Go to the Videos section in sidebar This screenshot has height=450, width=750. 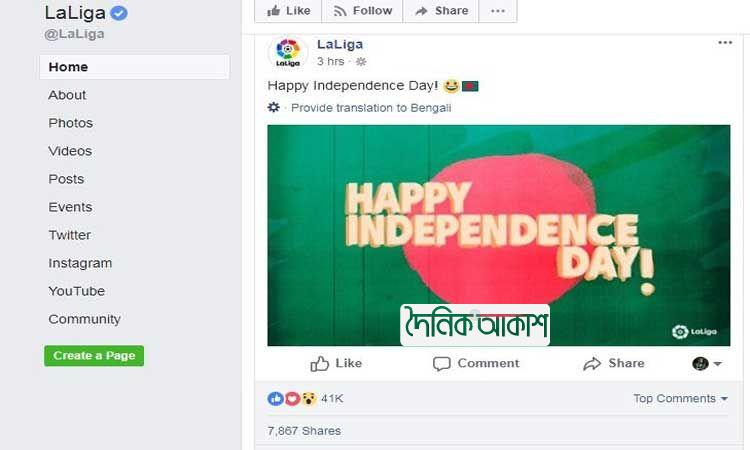pos(70,151)
